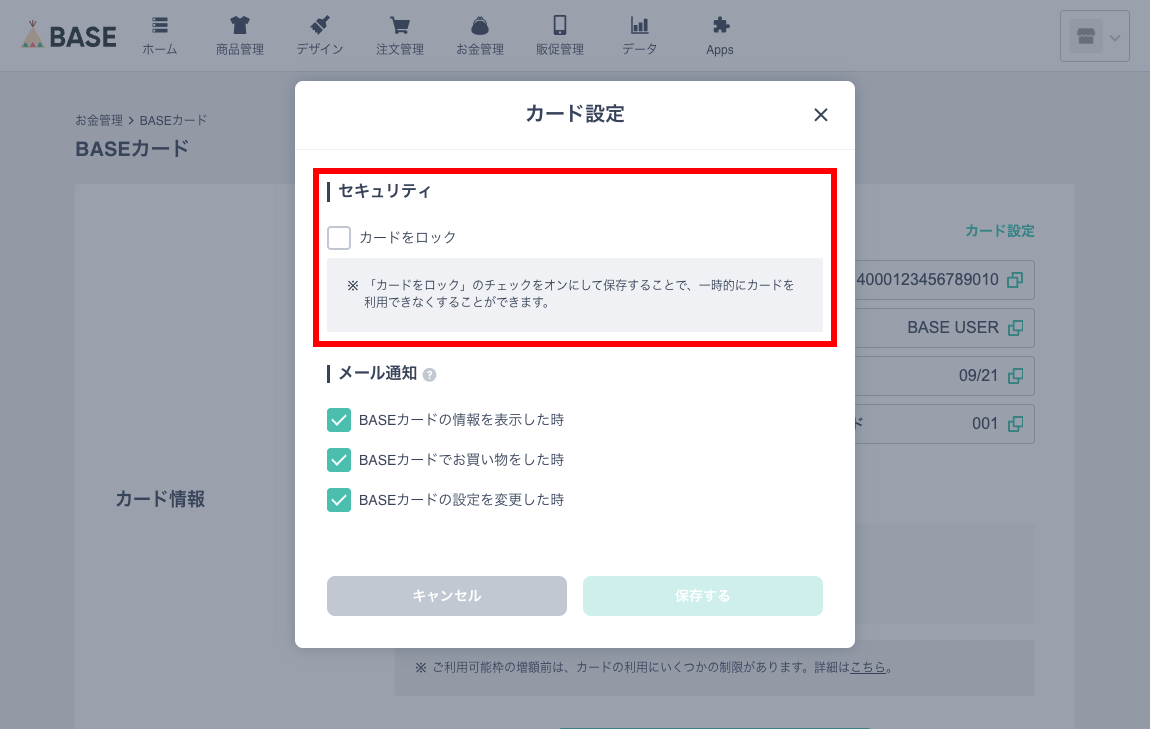
Task: Uncheck BASEカードの情報を表示した時
Action: (339, 420)
